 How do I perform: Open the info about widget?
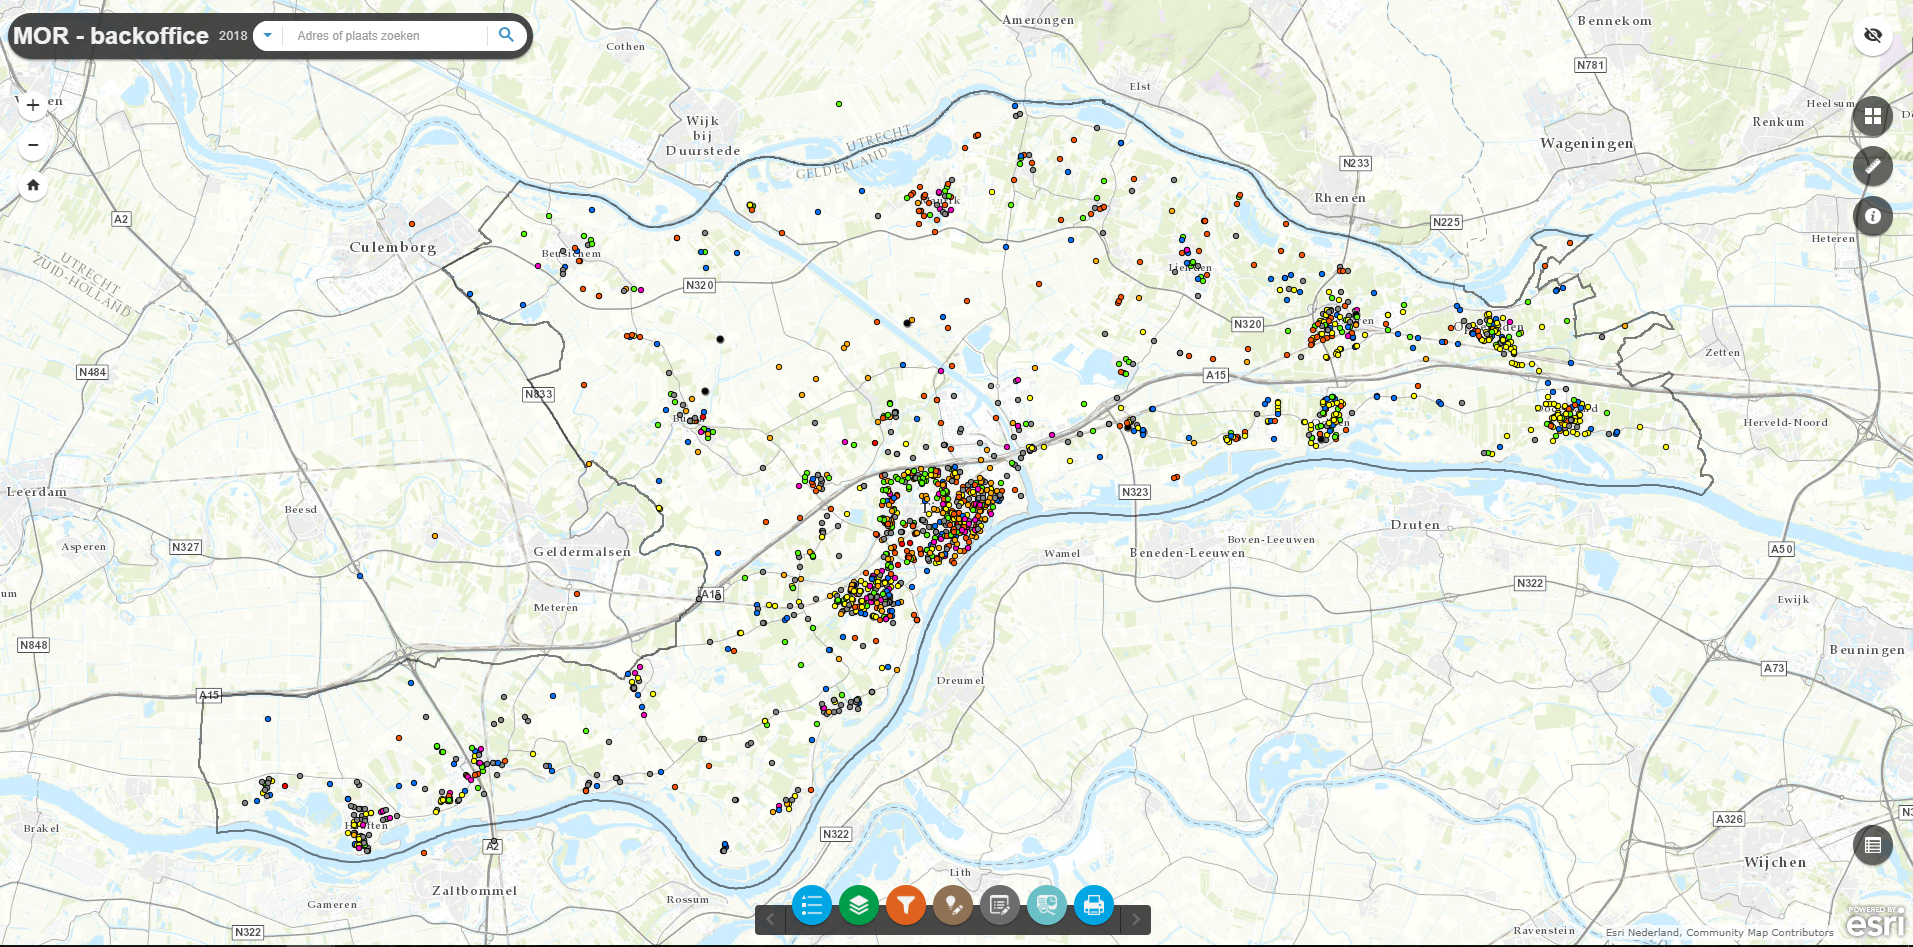pos(1872,216)
